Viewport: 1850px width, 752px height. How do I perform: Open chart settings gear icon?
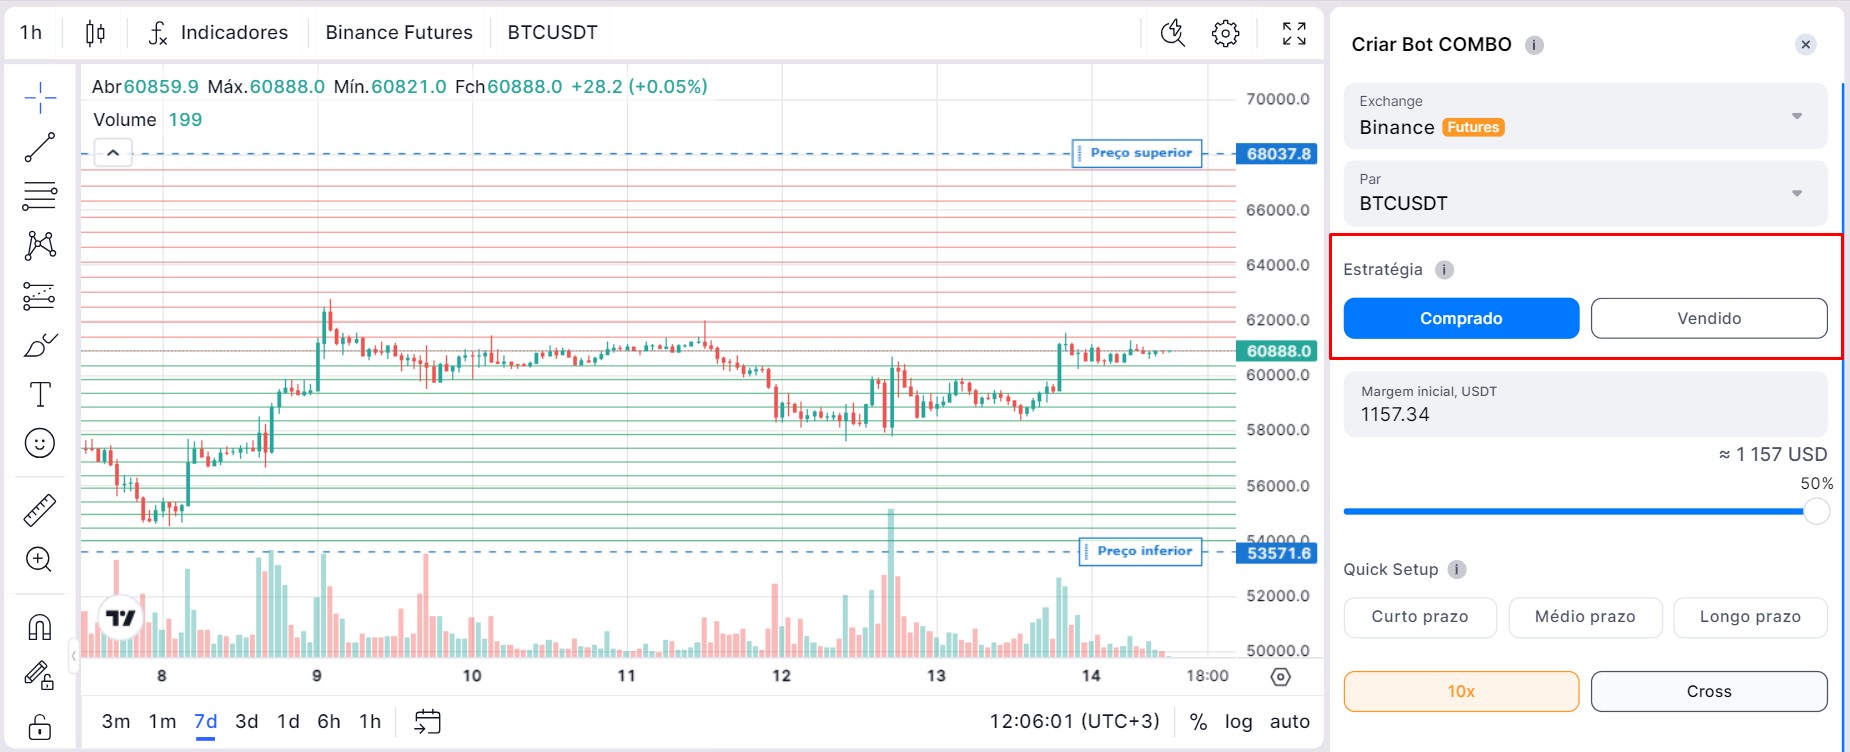click(1225, 33)
